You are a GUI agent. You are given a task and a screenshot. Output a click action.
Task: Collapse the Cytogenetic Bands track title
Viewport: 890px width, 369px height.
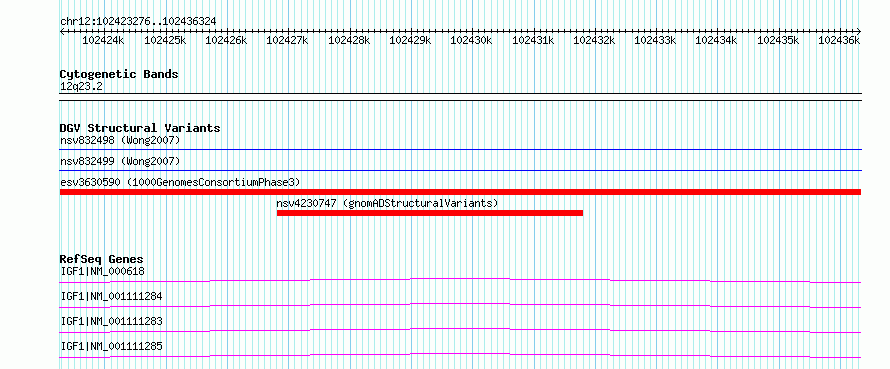pyautogui.click(x=119, y=74)
